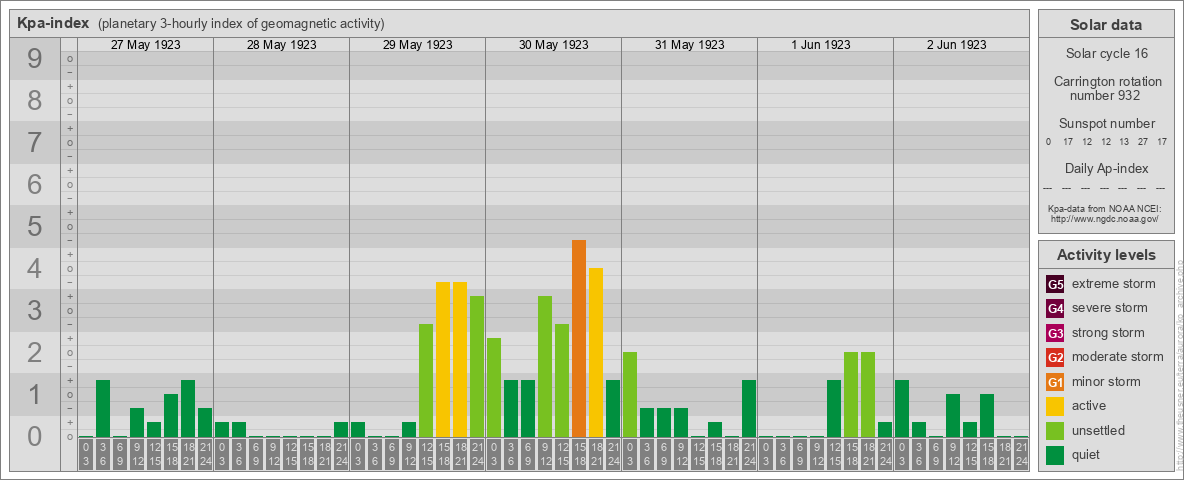
Task: Click the 1 Jun 15–18 light green bar
Action: [851, 395]
